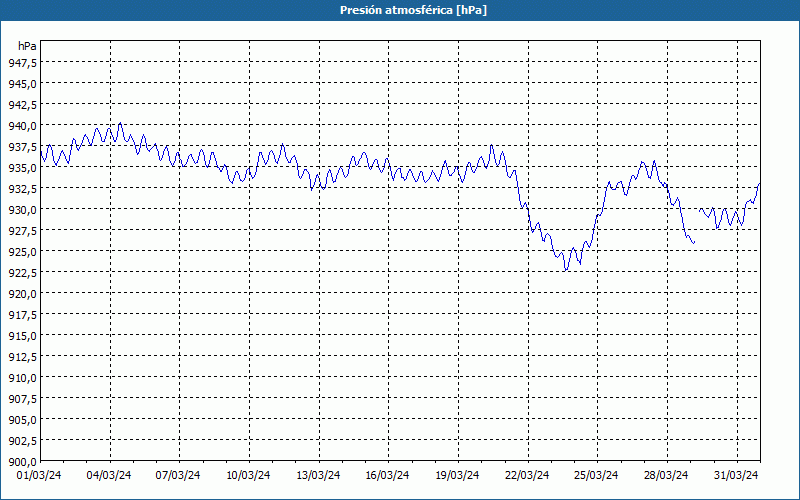Click the 915,0 y-axis label
This screenshot has width=800, height=500.
coord(22,336)
